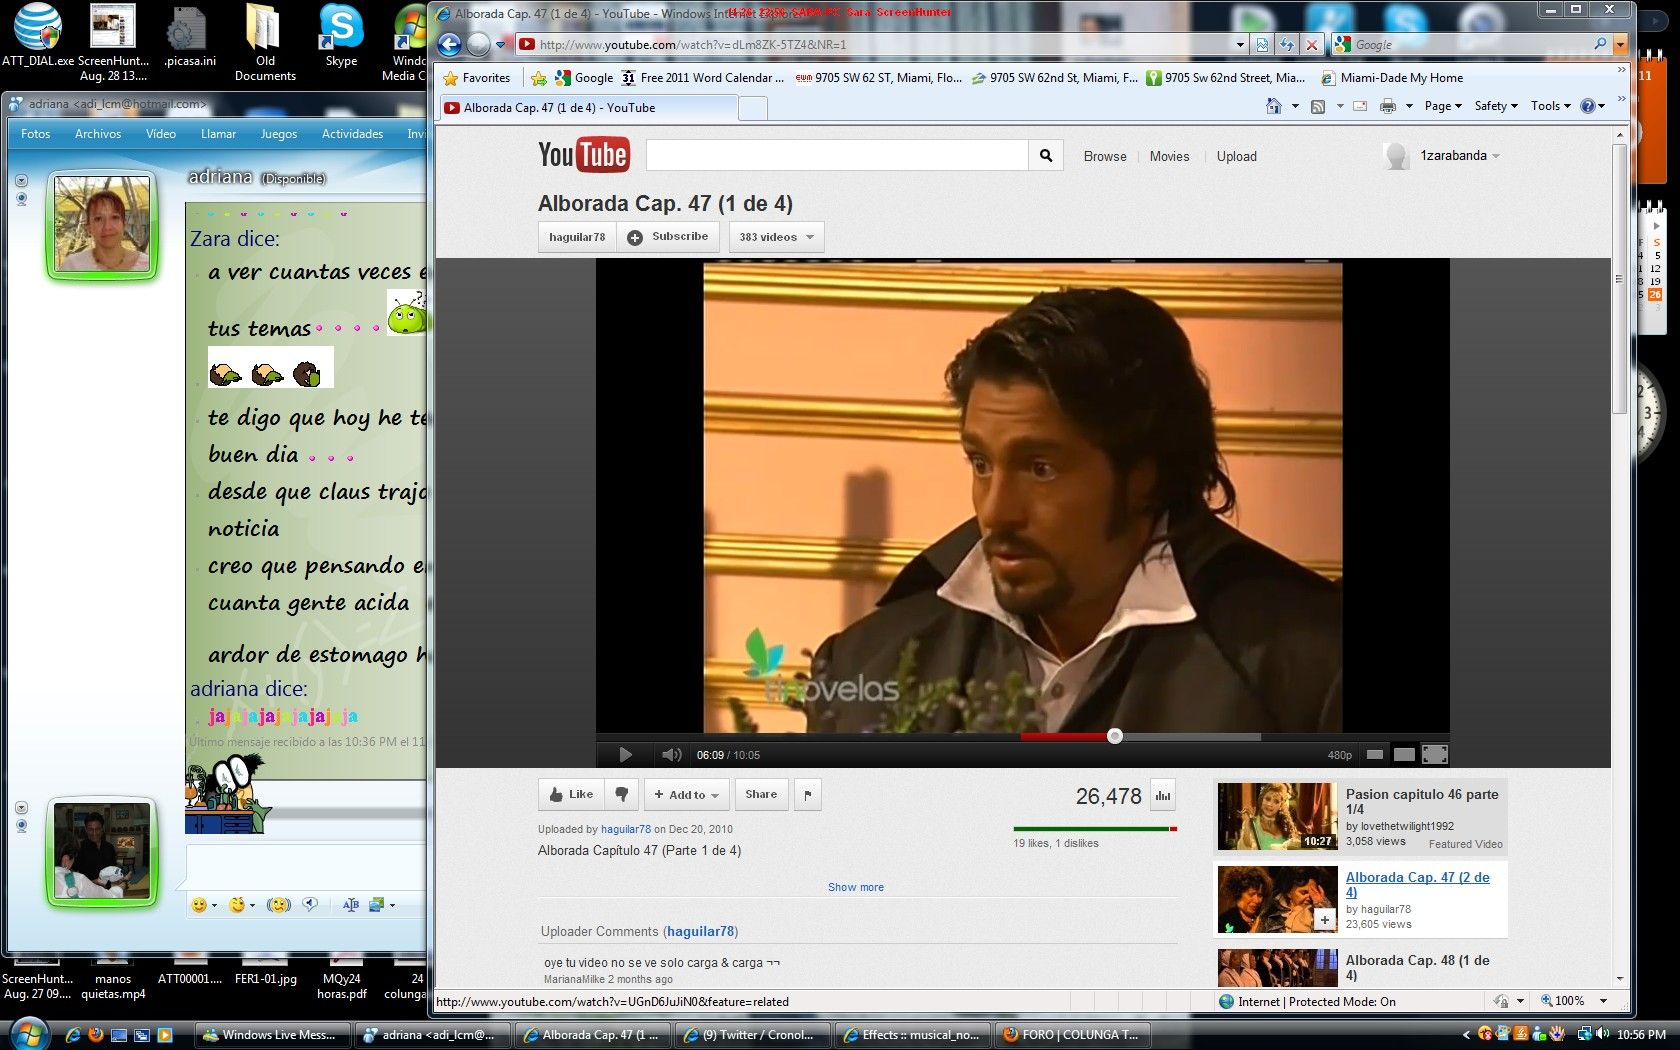Expand the 383 videos dropdown
The width and height of the screenshot is (1680, 1050).
tap(776, 237)
